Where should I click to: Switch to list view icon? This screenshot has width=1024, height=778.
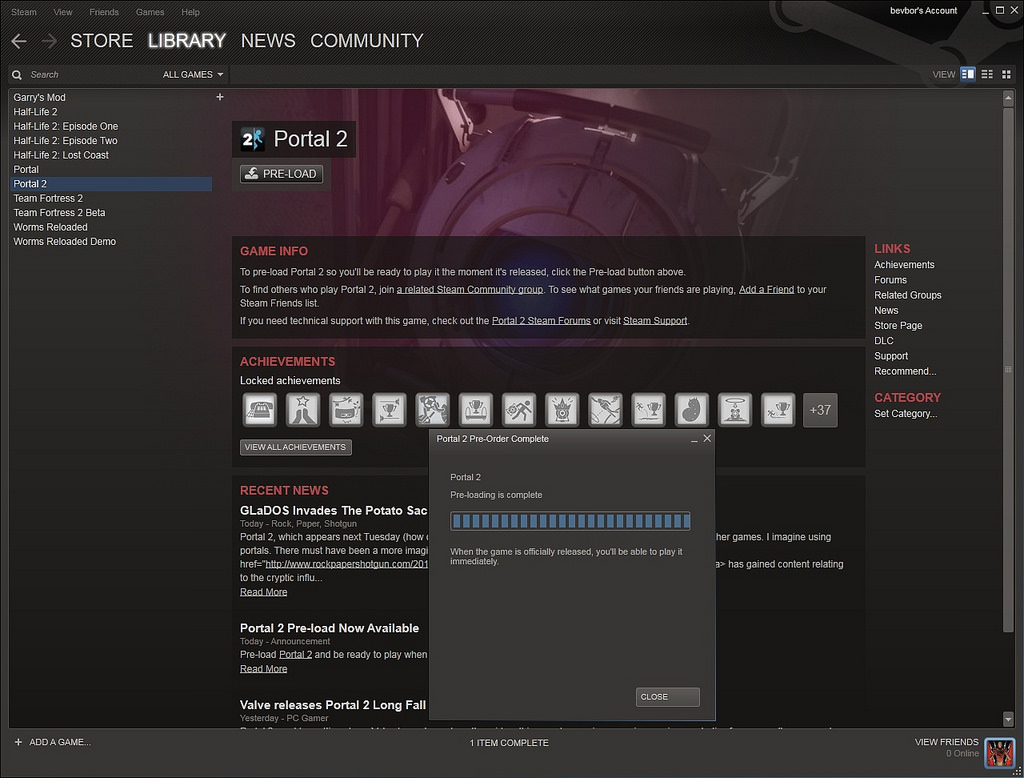(x=987, y=74)
